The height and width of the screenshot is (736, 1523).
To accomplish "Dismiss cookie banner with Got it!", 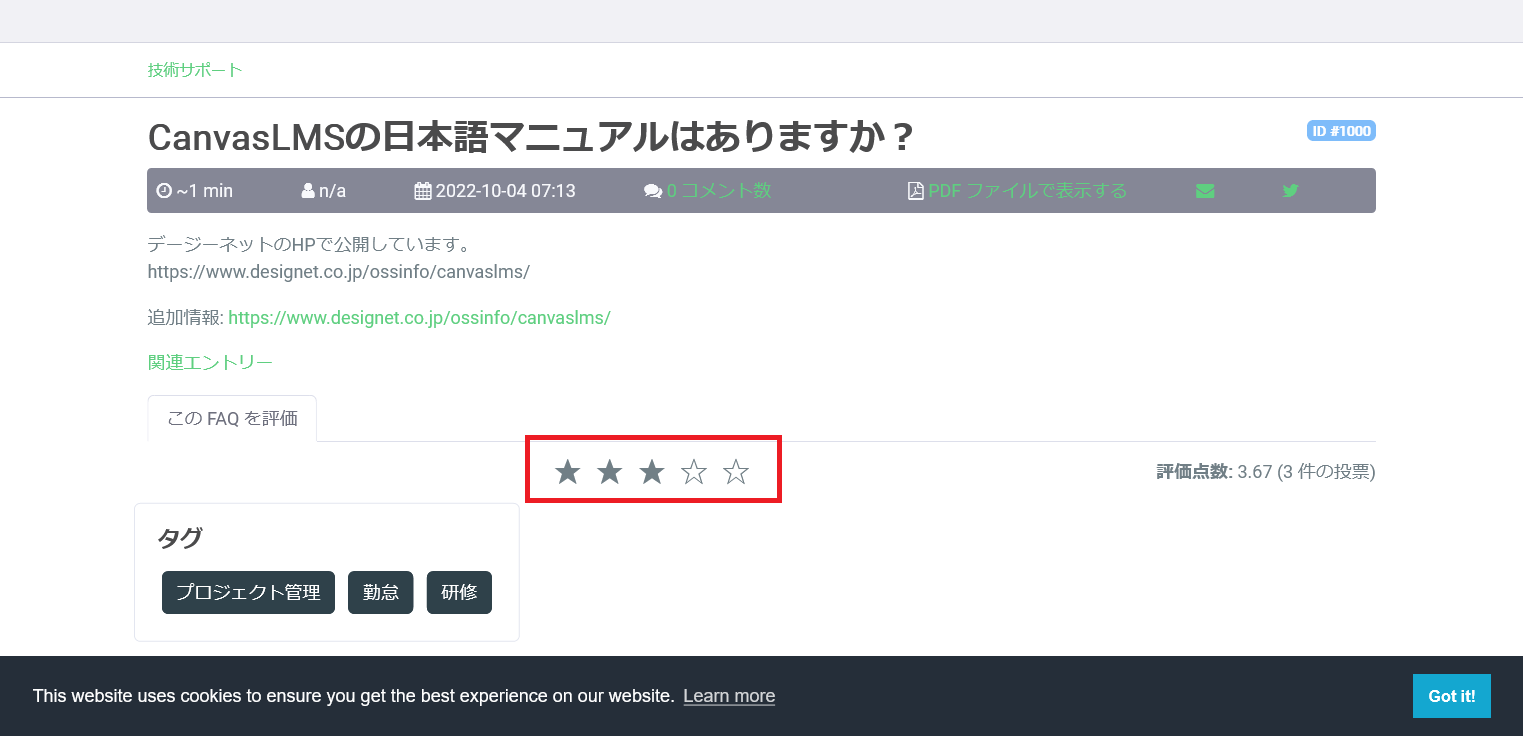I will coord(1452,696).
